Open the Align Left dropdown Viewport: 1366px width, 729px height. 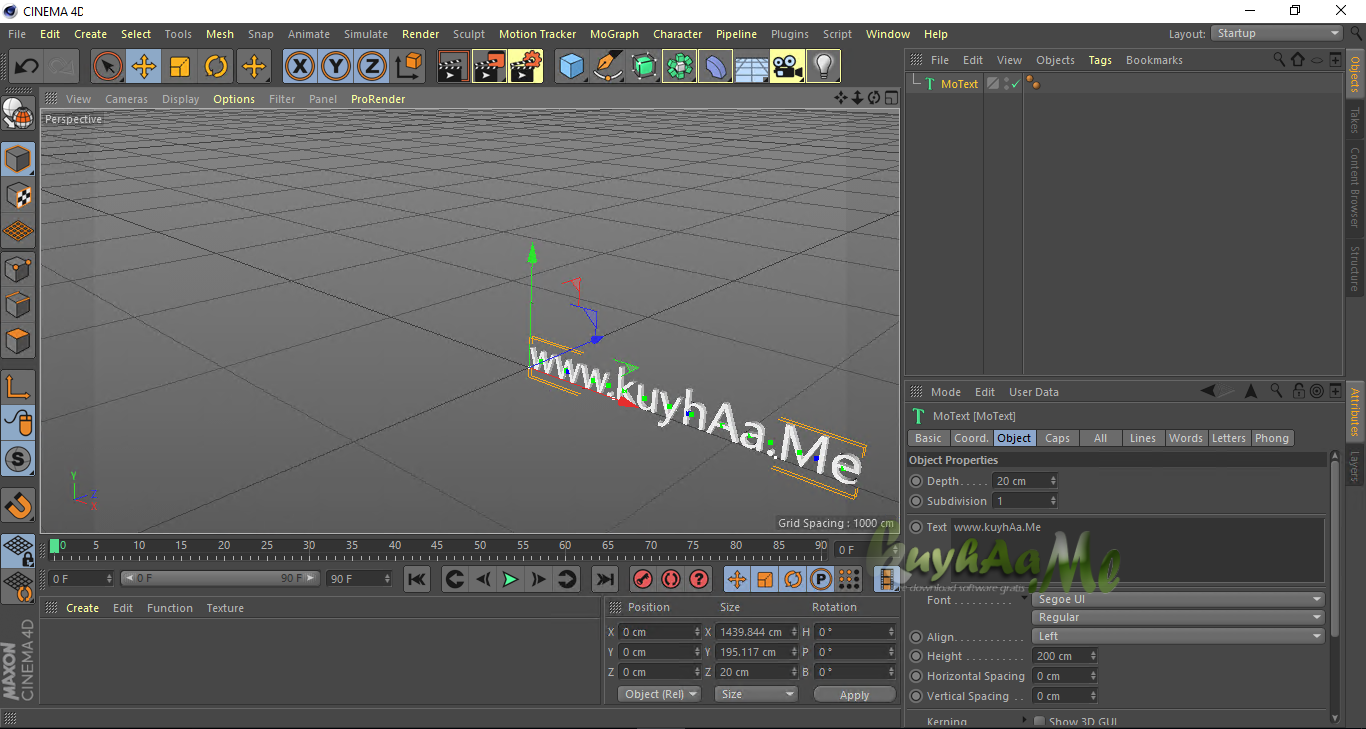pos(1179,636)
